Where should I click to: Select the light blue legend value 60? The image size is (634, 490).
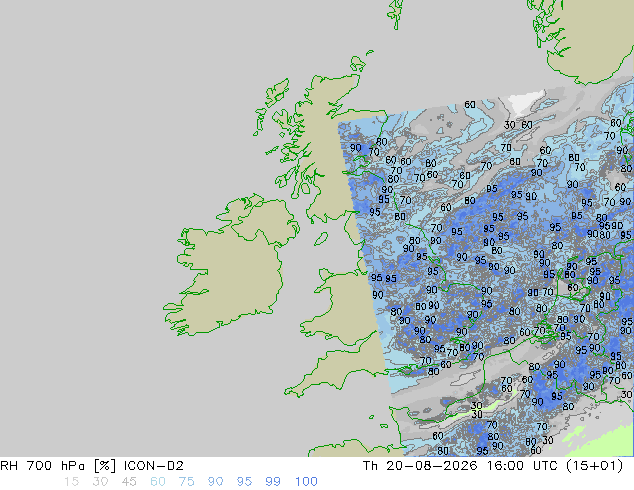[x=158, y=482]
